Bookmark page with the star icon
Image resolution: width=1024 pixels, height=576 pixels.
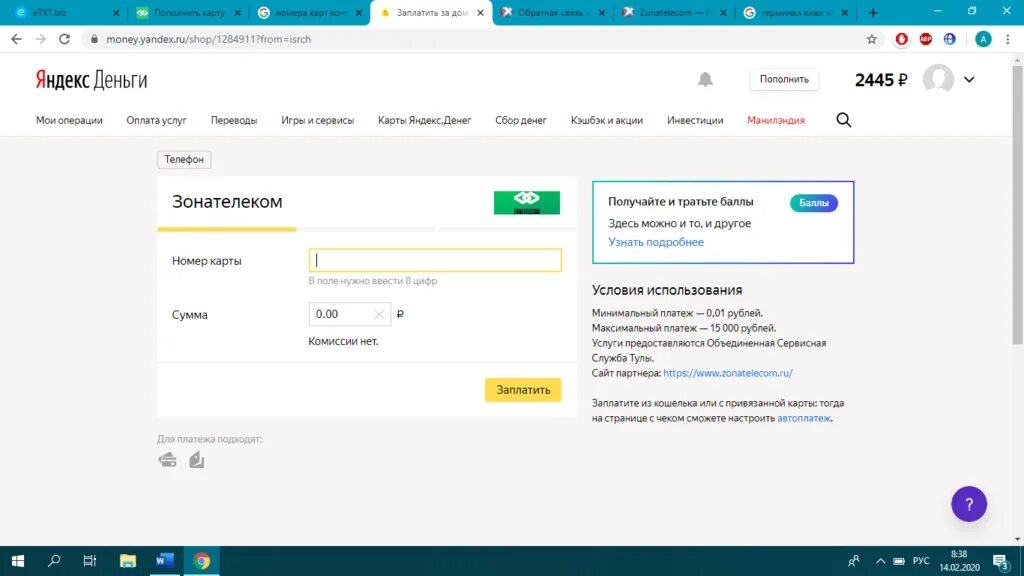[x=872, y=39]
